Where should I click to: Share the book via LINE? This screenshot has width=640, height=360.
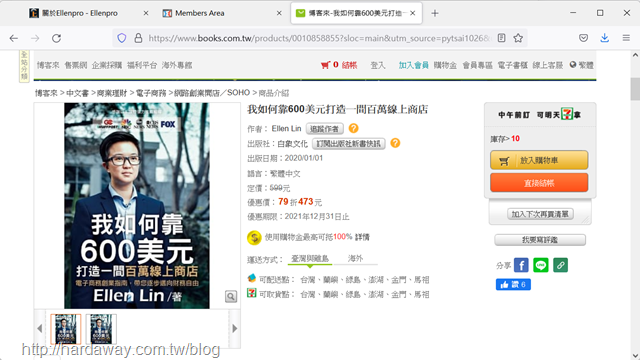541,265
